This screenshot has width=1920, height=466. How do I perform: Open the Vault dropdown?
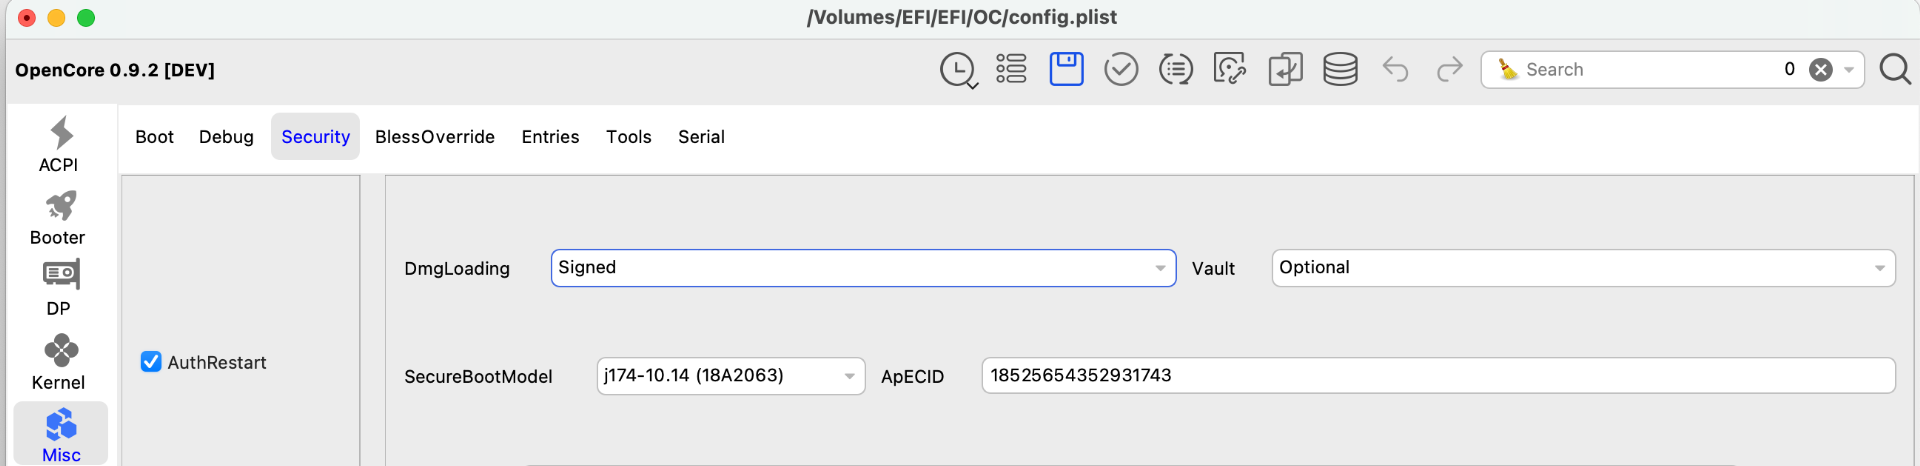(x=1879, y=268)
